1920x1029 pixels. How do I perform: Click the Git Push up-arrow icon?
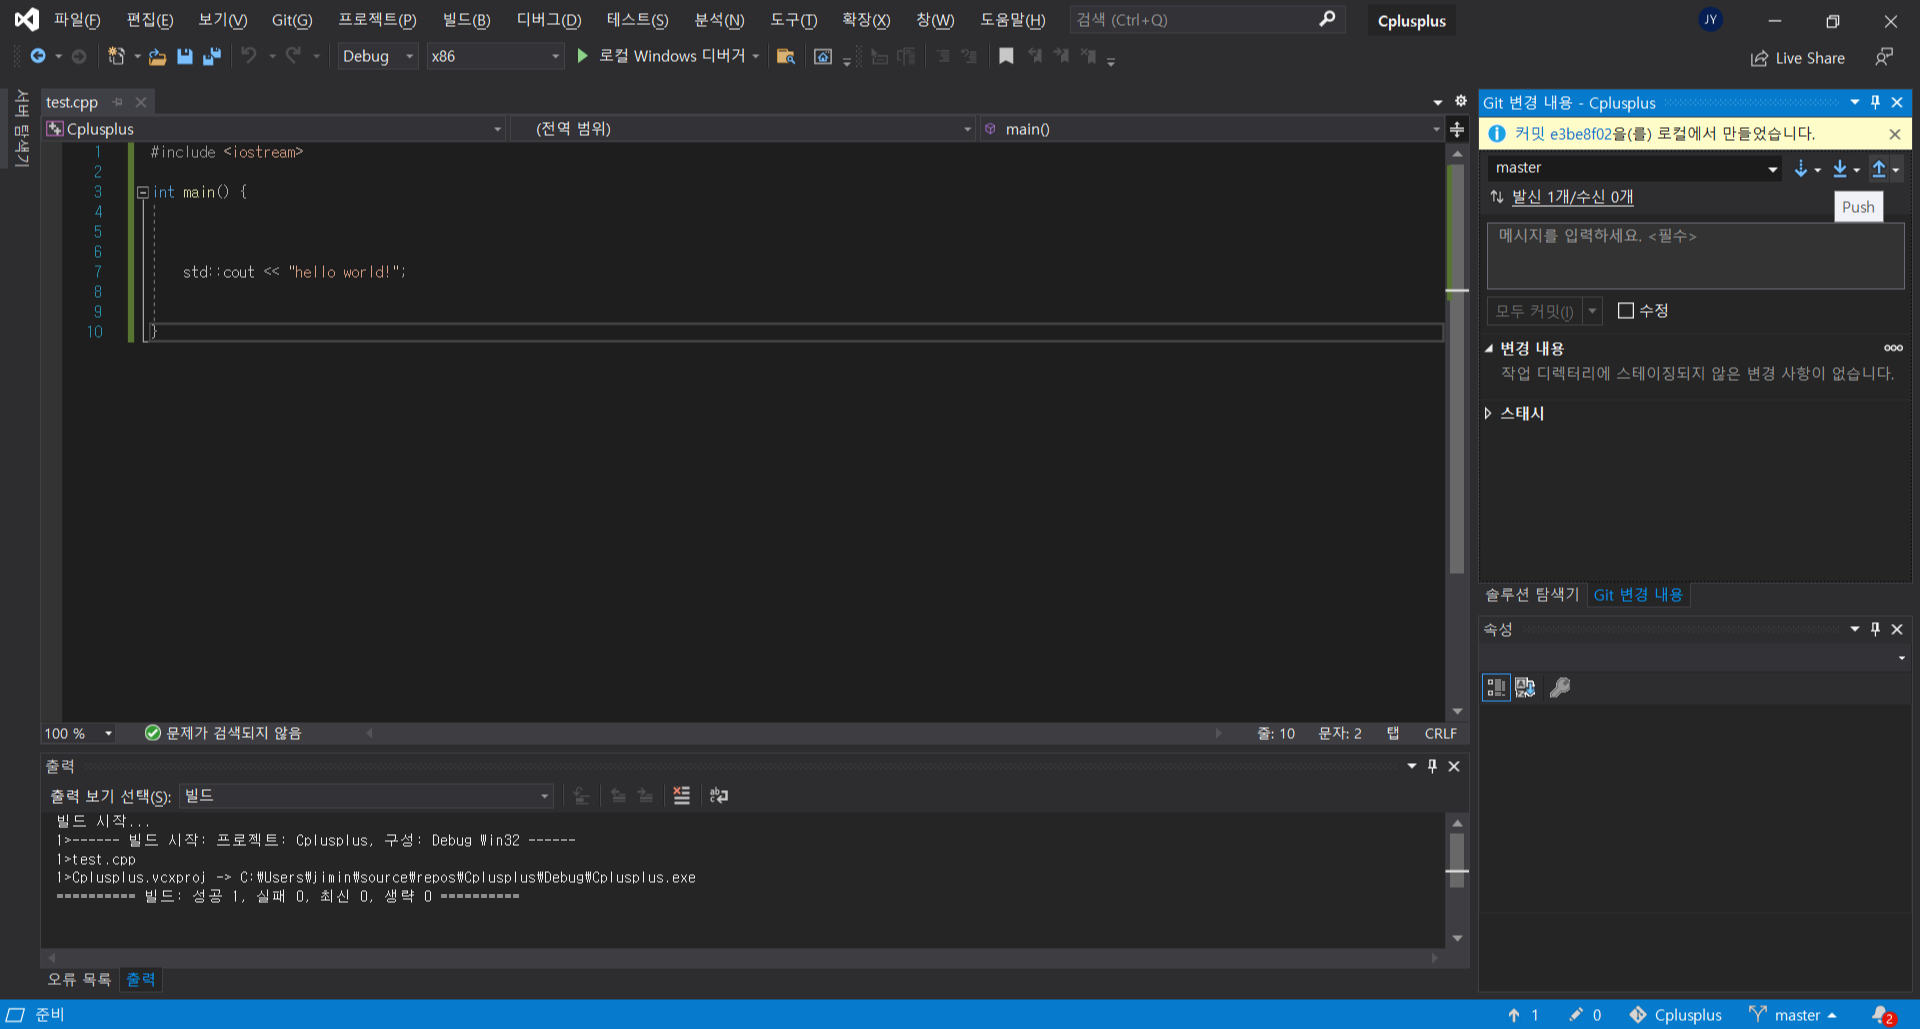(1879, 168)
